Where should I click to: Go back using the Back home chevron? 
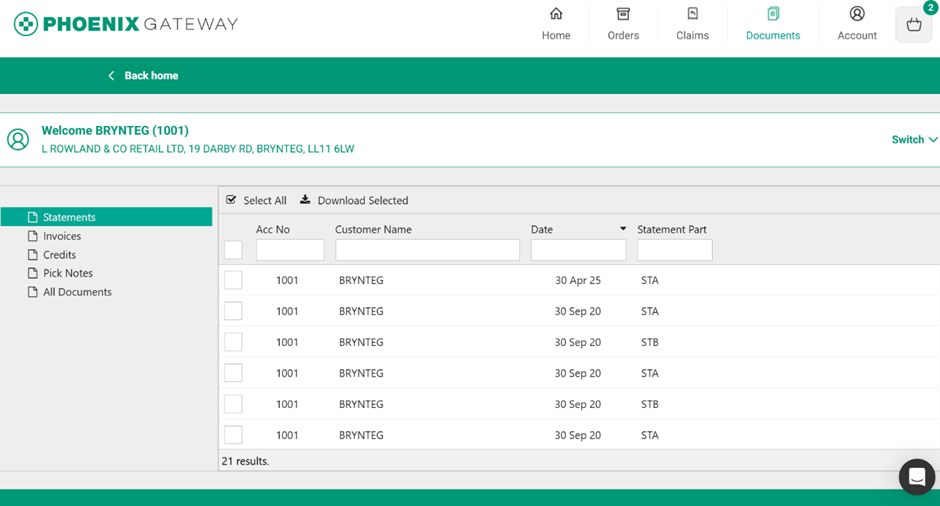pos(111,76)
